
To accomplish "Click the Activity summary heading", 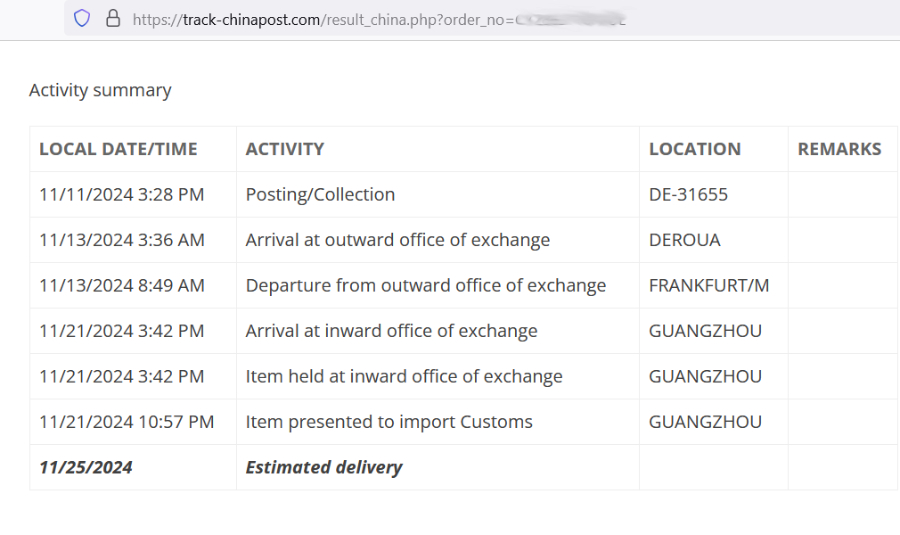I will click(x=100, y=90).
